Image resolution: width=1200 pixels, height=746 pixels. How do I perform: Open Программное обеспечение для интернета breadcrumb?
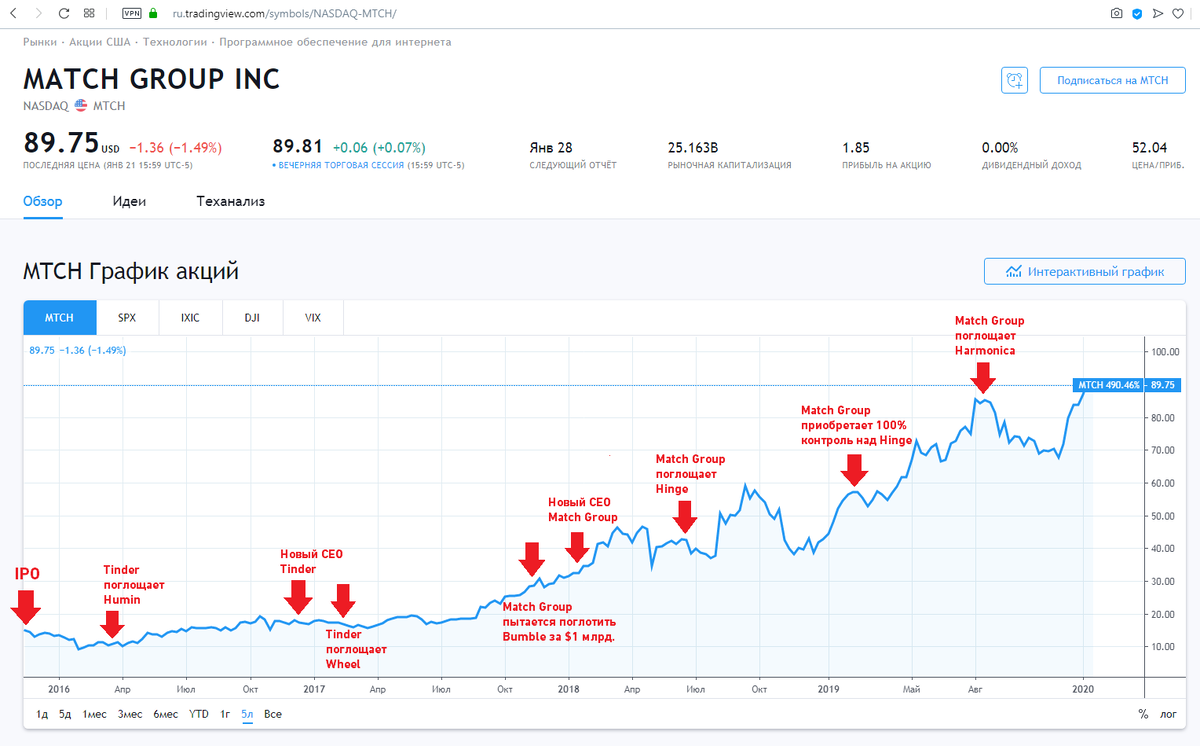335,42
